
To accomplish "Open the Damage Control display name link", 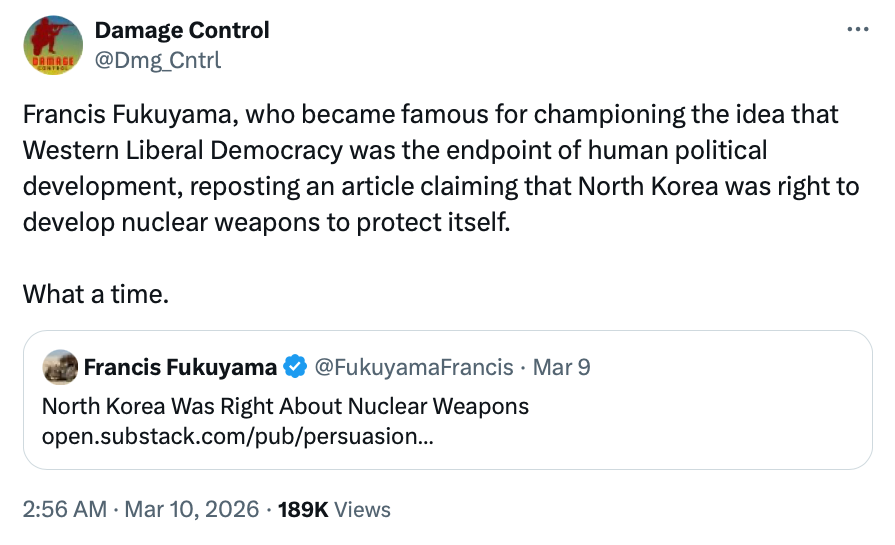I will click(181, 30).
